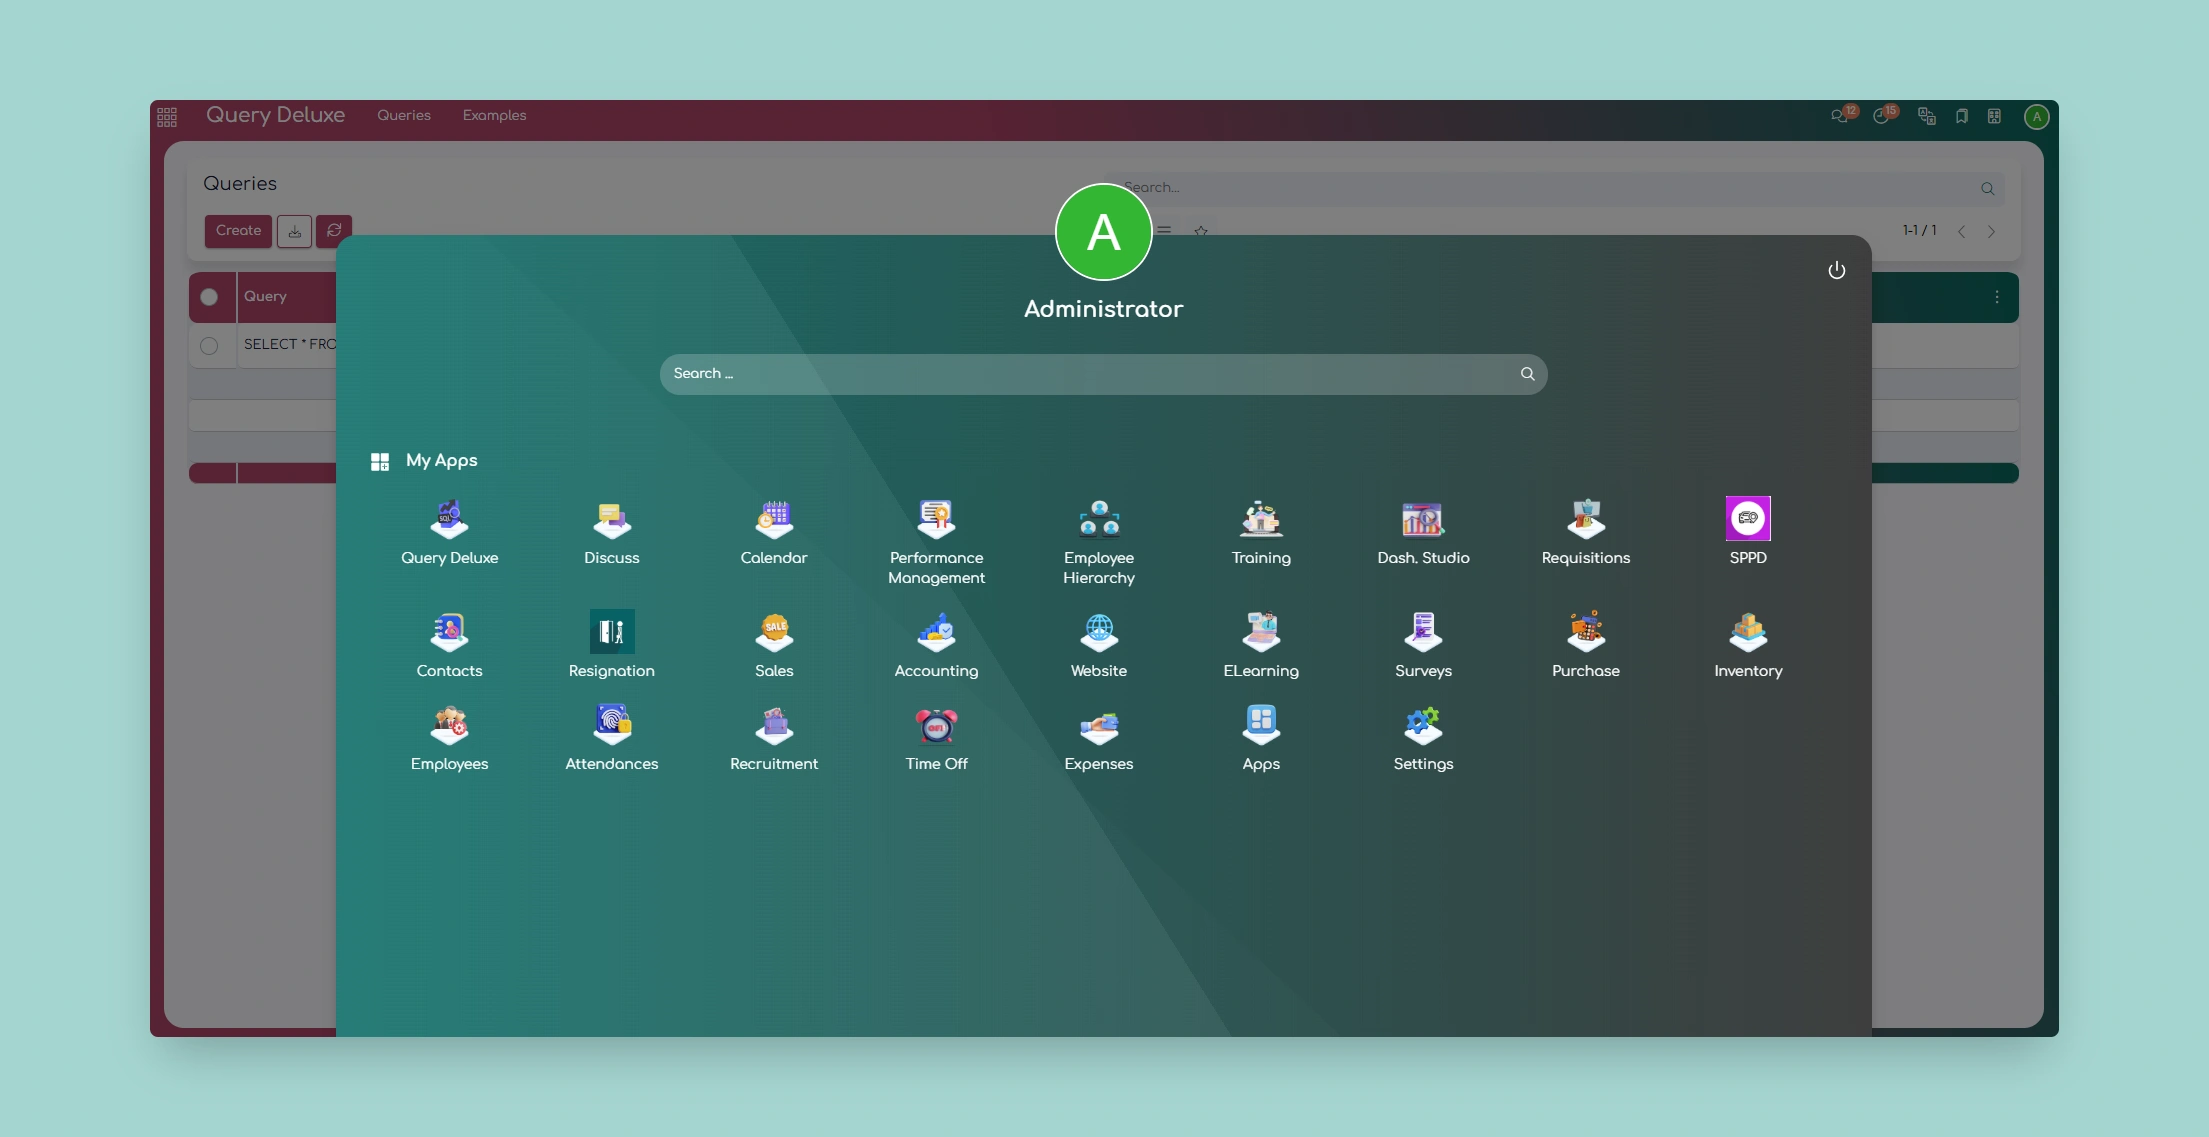The height and width of the screenshot is (1137, 2209).
Task: Open the Query Deluxe app icon
Action: point(449,519)
